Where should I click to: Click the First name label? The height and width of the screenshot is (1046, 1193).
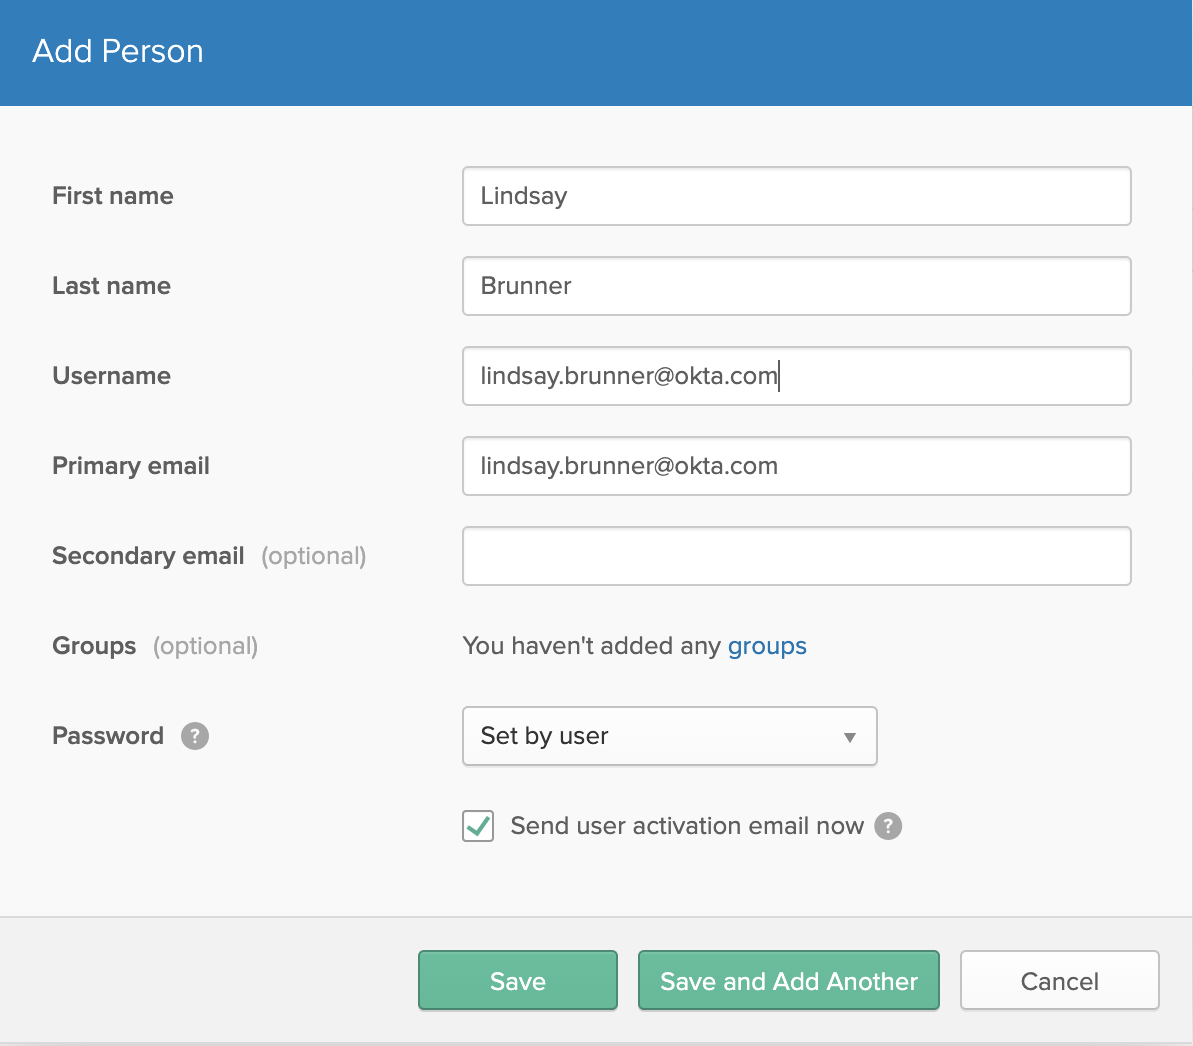pos(113,196)
